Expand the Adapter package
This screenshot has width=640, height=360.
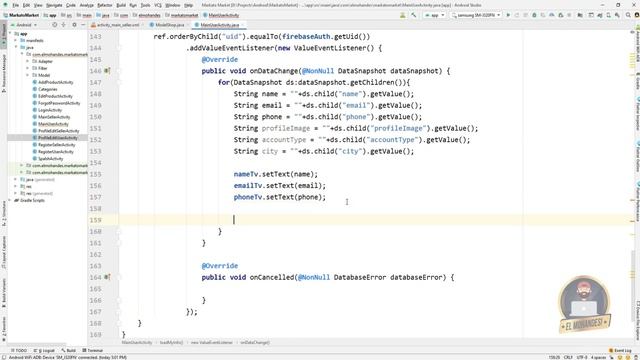tap(28, 61)
